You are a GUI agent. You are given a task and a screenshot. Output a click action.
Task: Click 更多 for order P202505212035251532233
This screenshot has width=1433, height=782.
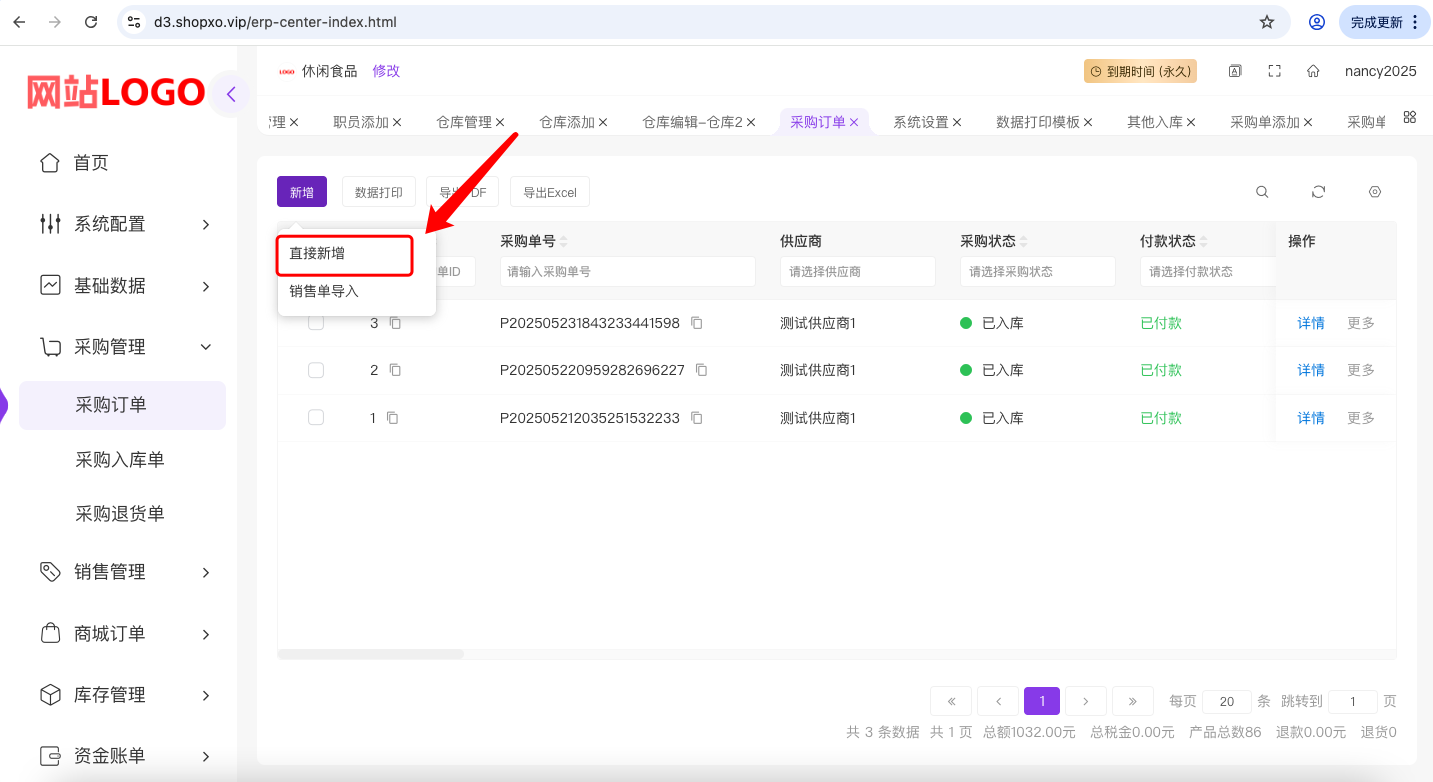(x=1361, y=418)
